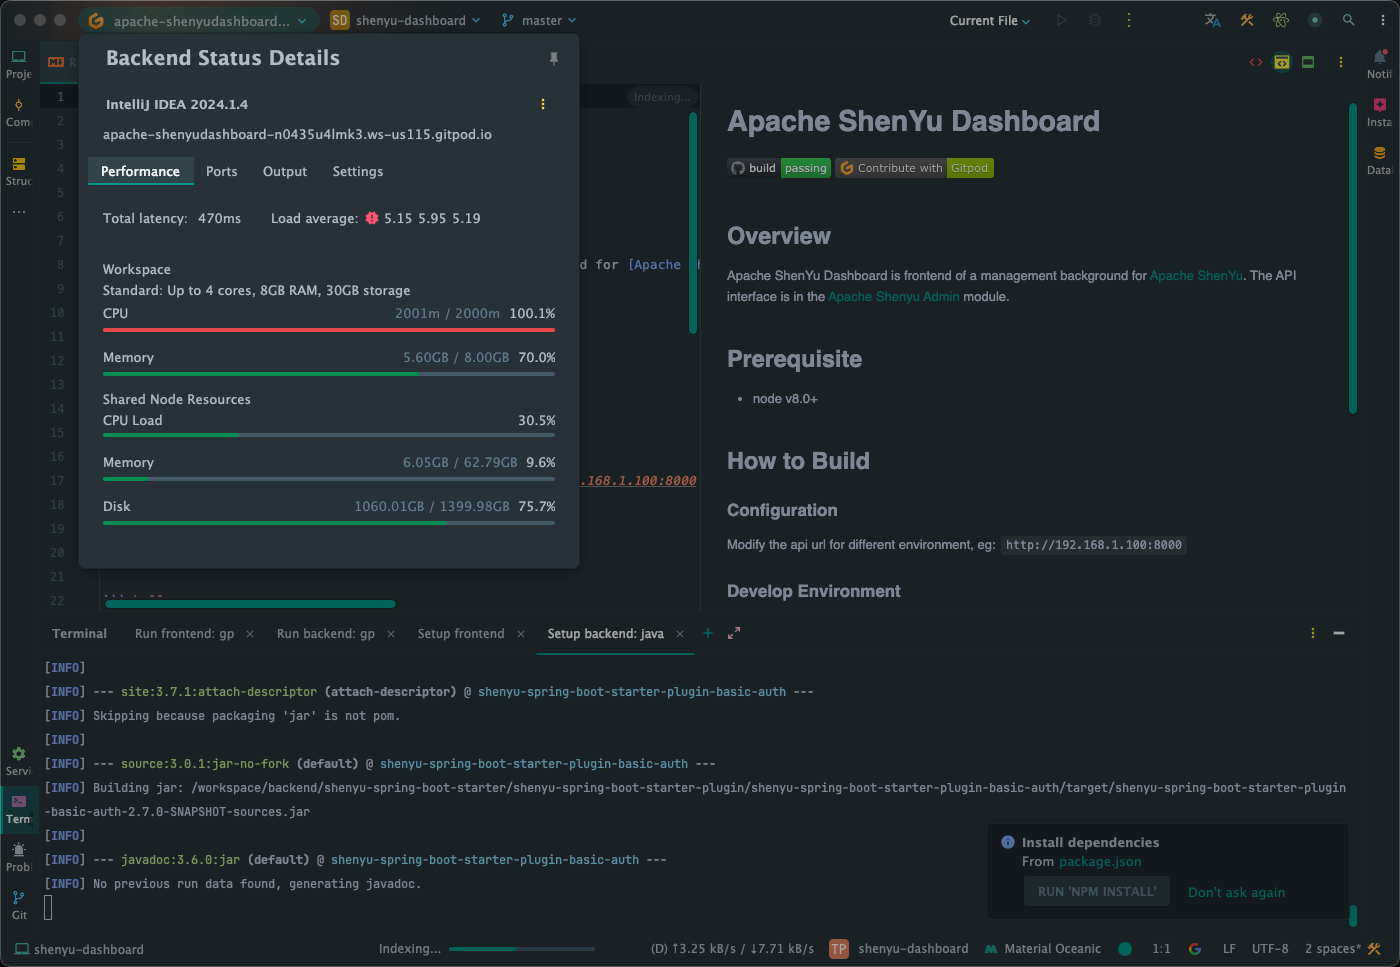The width and height of the screenshot is (1400, 967).
Task: Open the Services tool window
Action: 19,760
